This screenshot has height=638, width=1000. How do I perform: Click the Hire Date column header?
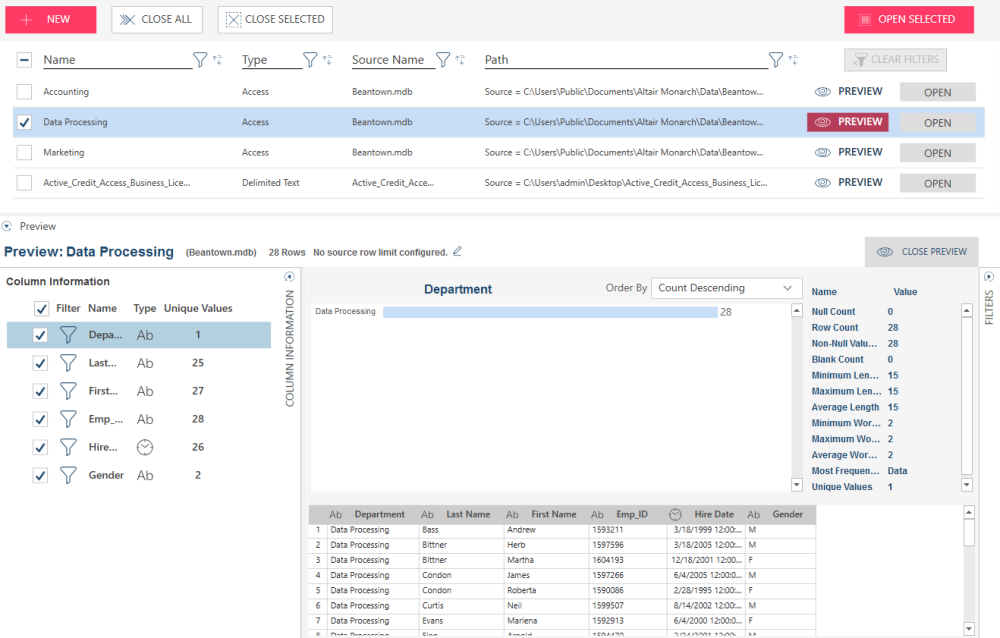tap(714, 515)
